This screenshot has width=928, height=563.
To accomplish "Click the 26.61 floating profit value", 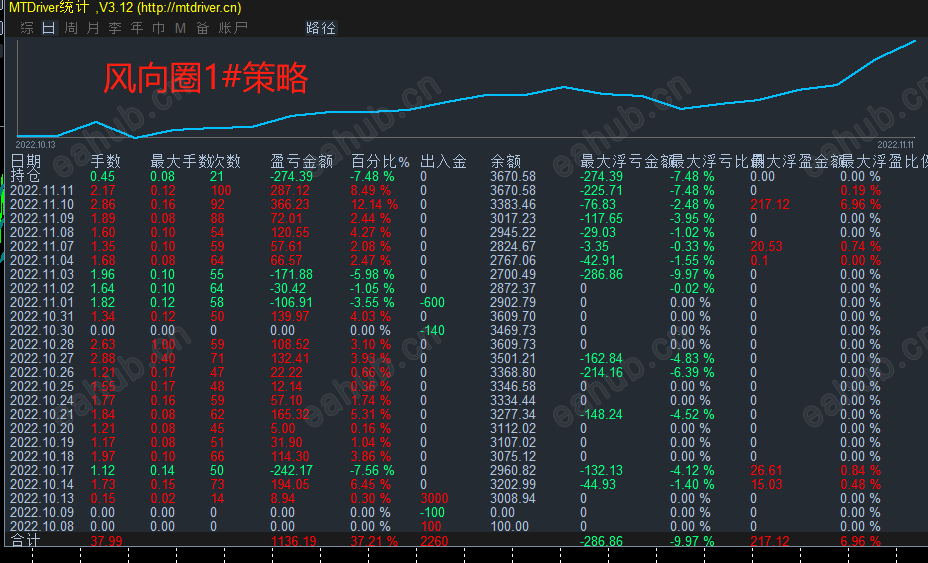I will (766, 471).
